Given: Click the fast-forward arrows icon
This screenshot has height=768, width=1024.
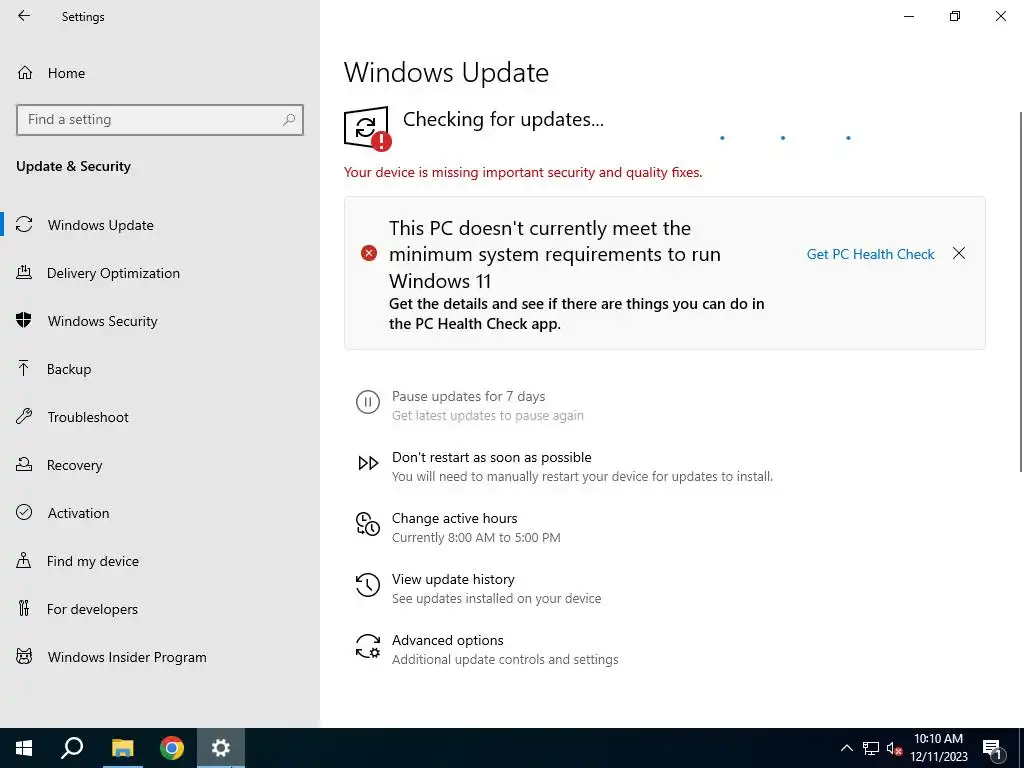Looking at the screenshot, I should (x=368, y=463).
